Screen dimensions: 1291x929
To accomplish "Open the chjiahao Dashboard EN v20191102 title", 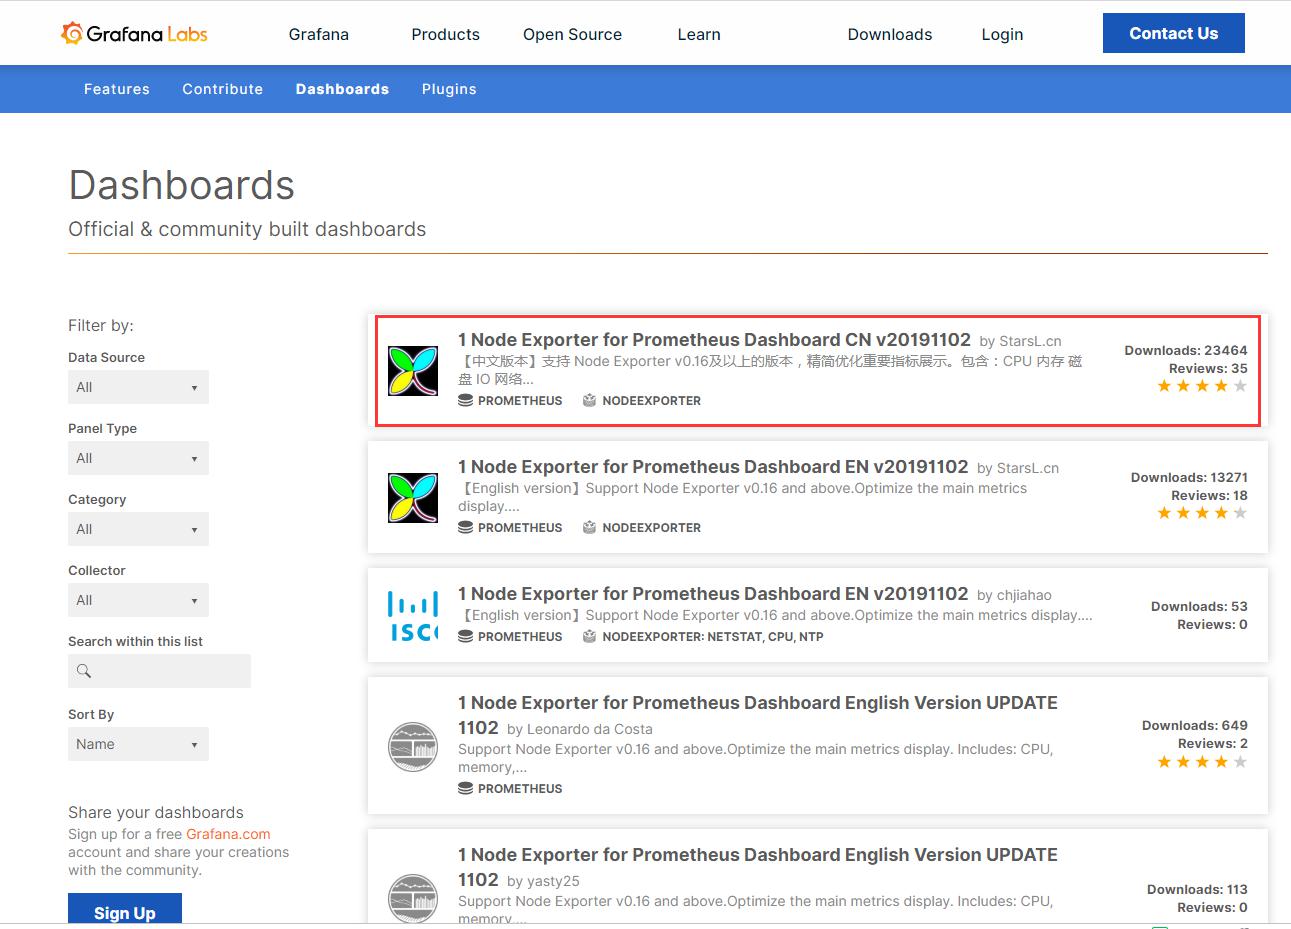I will point(713,594).
